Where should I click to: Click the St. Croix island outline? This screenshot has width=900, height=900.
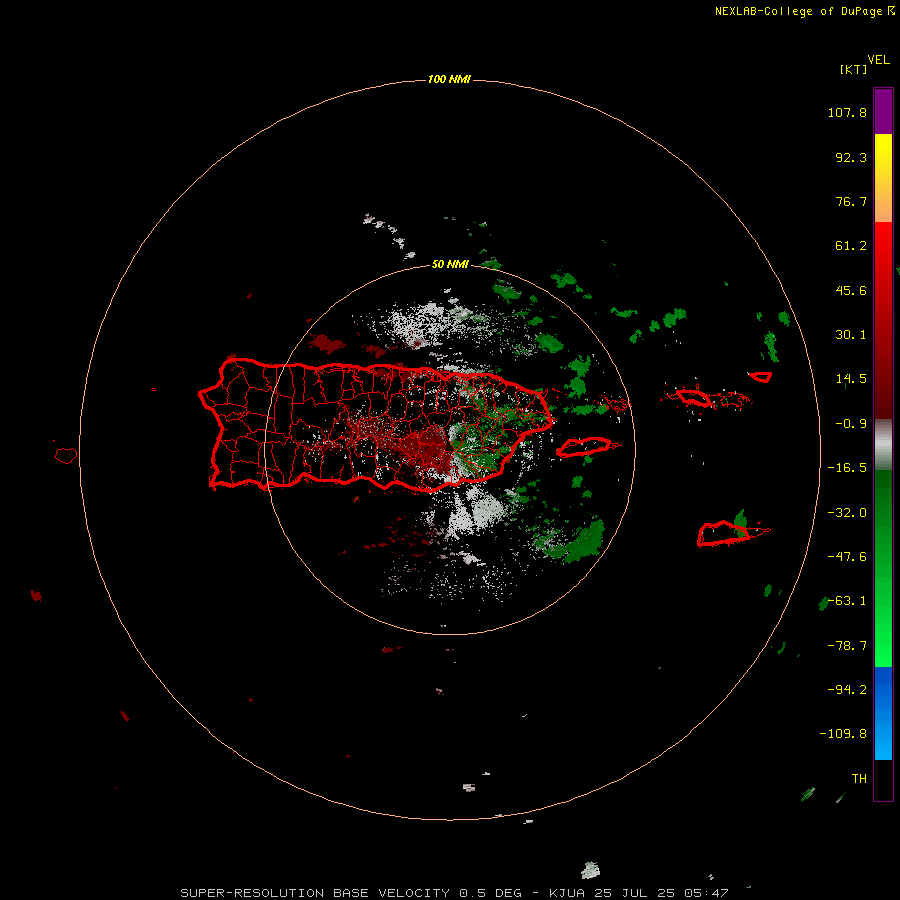(x=724, y=534)
